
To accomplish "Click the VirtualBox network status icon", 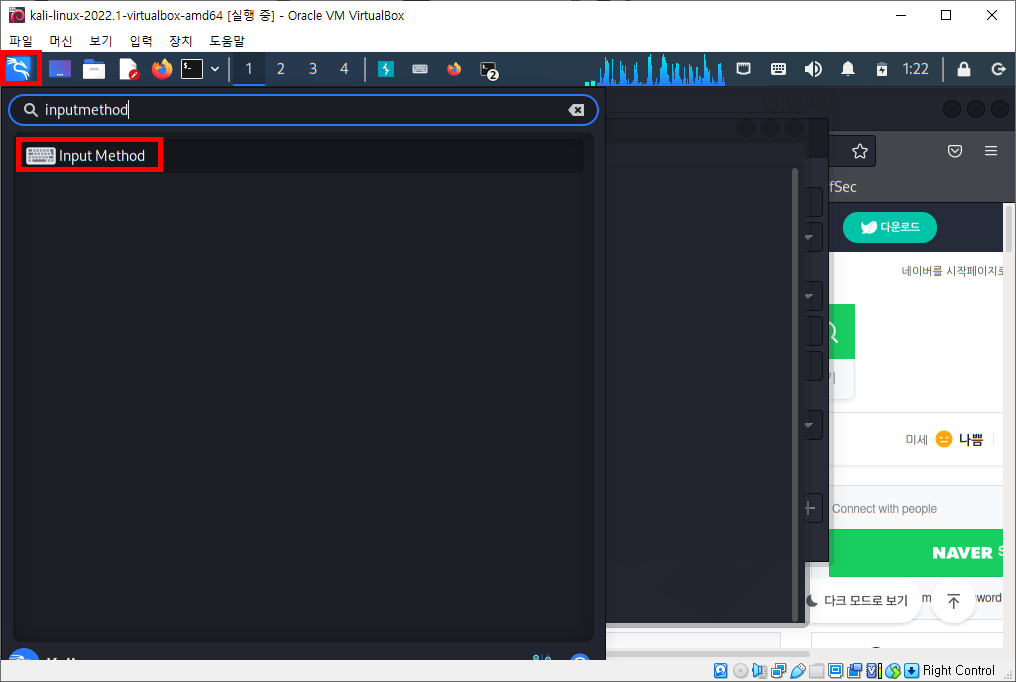I will click(778, 671).
